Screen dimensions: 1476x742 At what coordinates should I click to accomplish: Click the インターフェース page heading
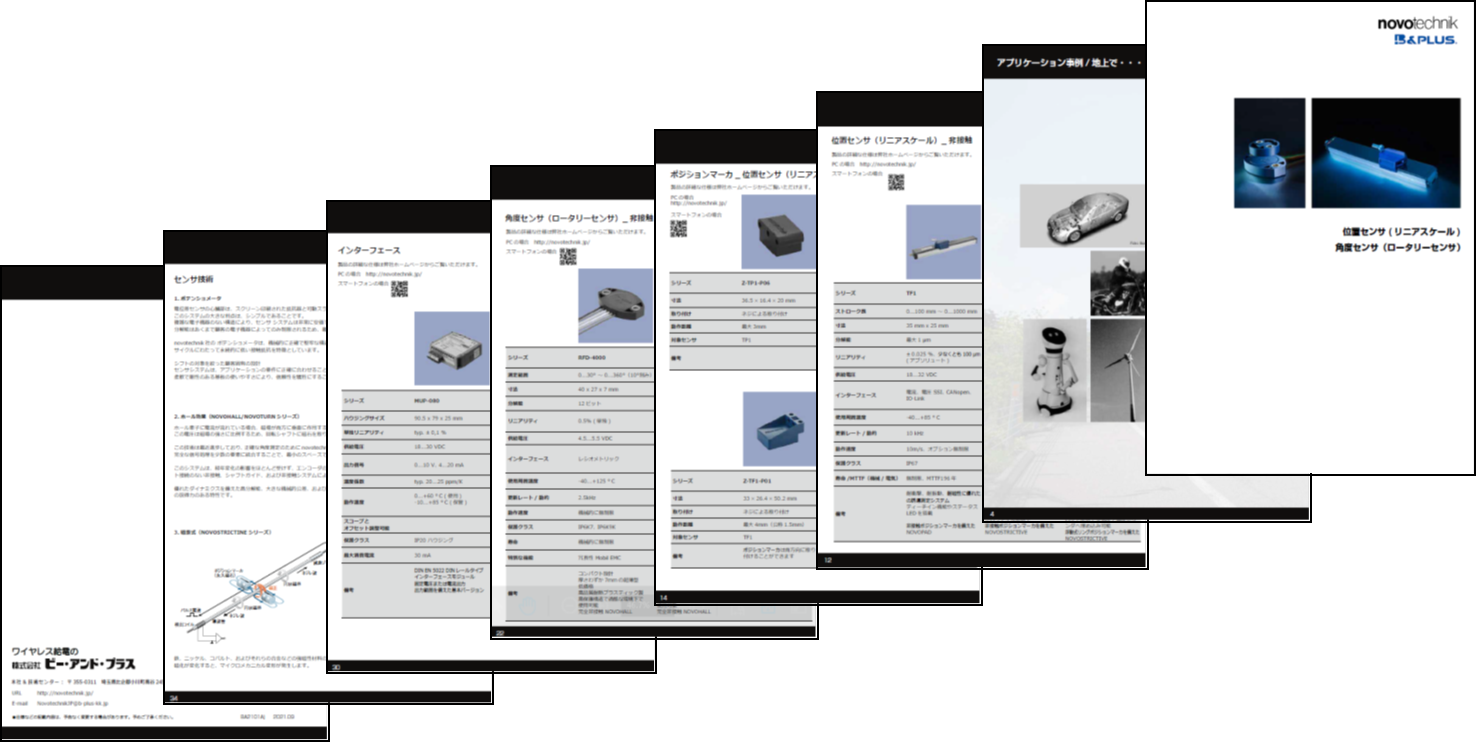[370, 251]
